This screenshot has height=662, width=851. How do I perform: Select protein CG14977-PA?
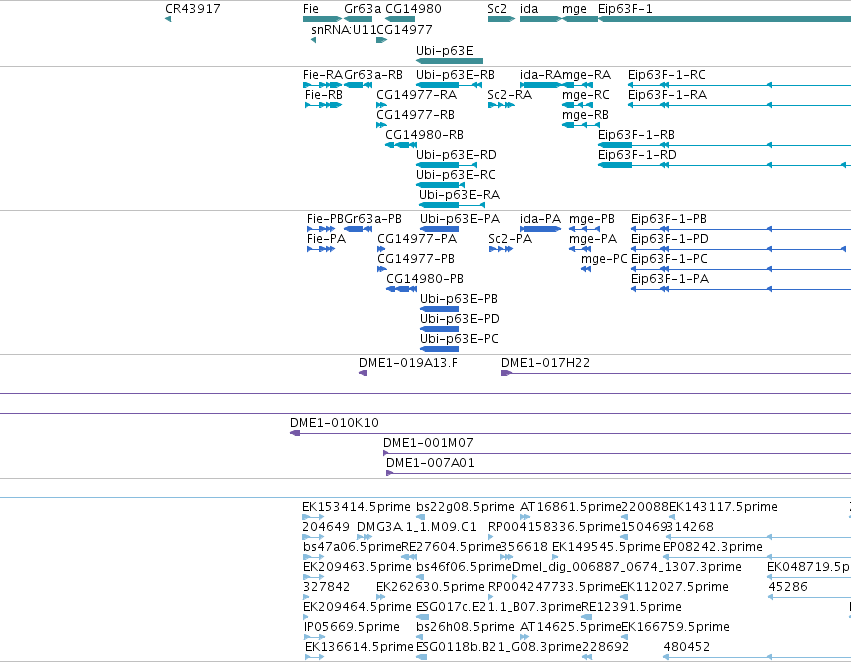click(x=417, y=239)
